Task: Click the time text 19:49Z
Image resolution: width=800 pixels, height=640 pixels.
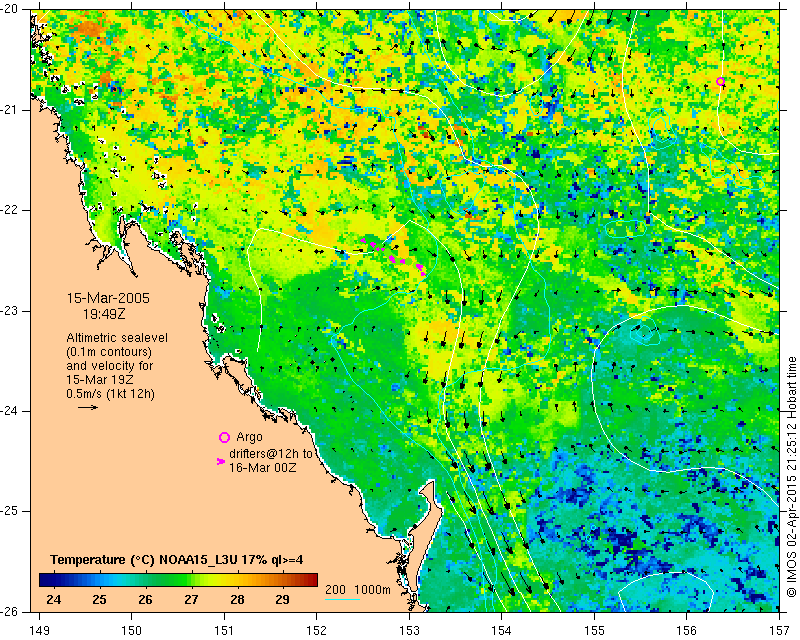Action: pos(104,314)
